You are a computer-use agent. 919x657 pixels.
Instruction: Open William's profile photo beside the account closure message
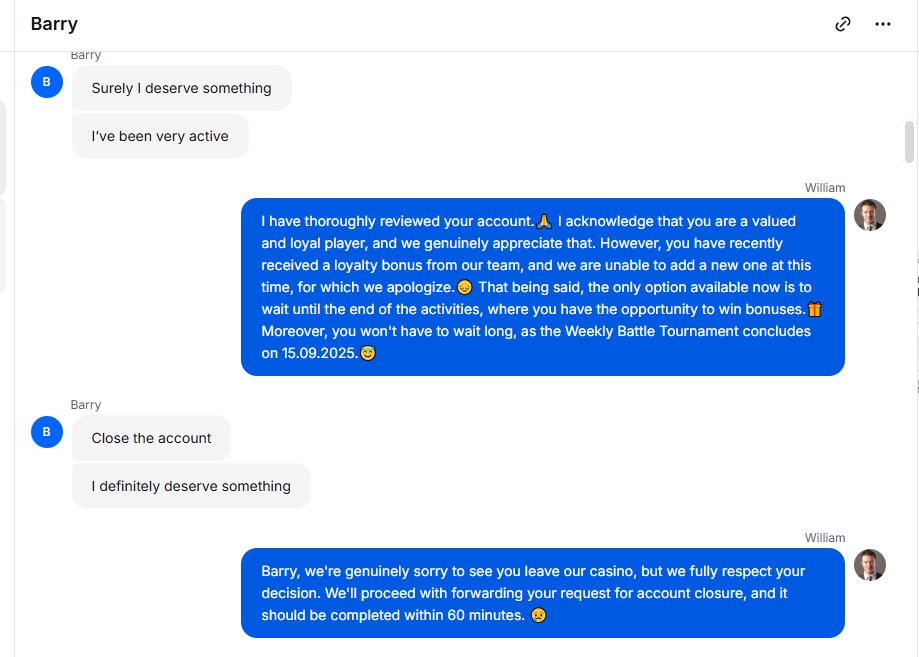click(870, 565)
